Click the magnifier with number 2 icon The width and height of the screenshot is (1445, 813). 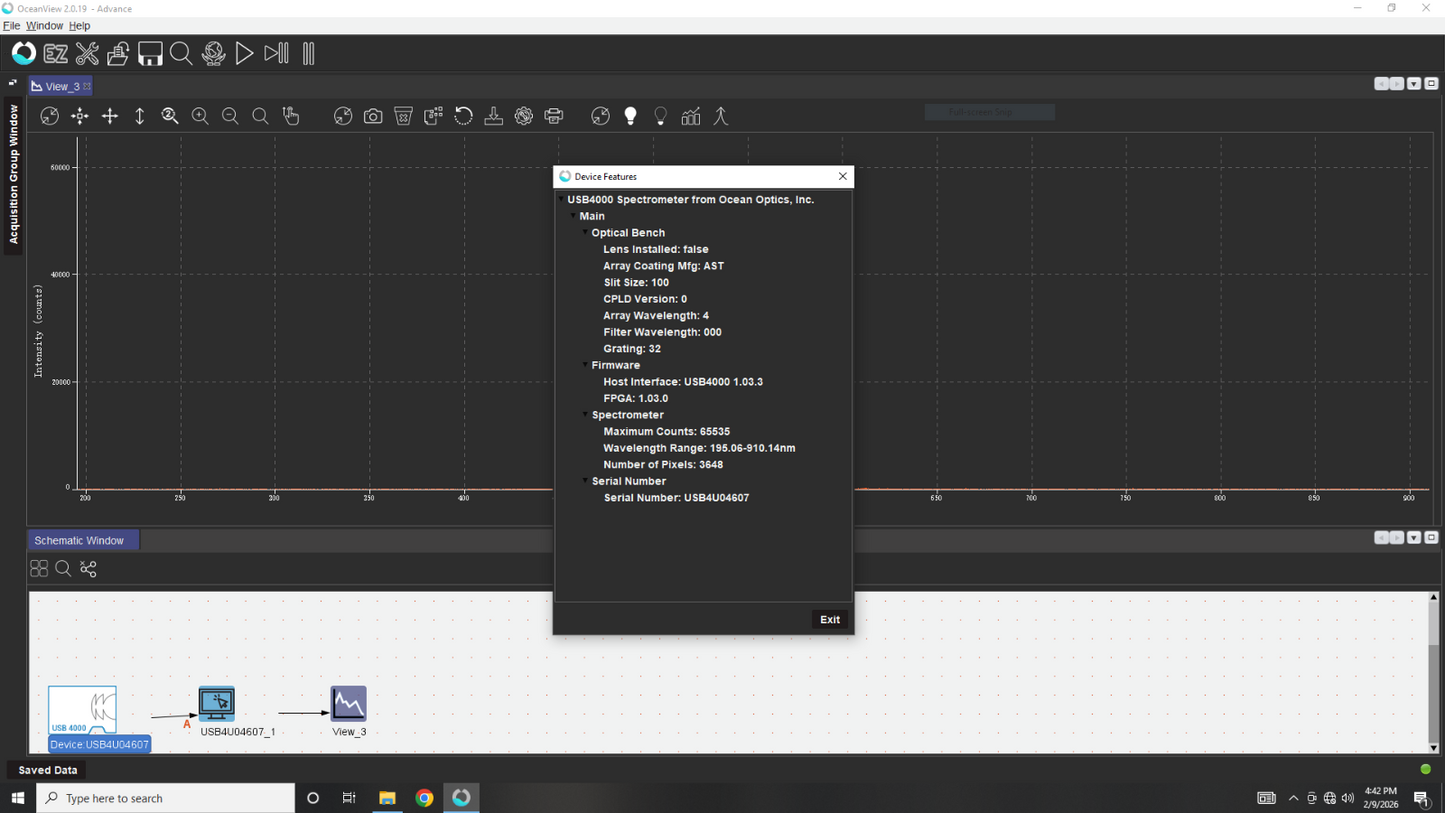click(170, 116)
